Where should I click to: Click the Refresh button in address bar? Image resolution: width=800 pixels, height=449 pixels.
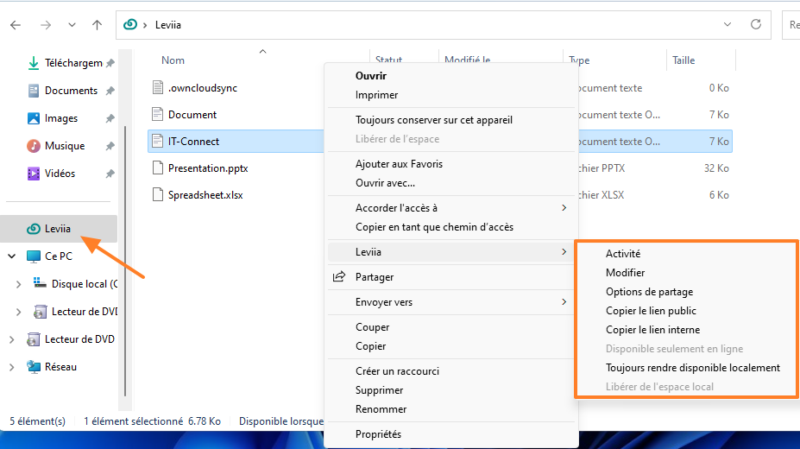pos(765,24)
